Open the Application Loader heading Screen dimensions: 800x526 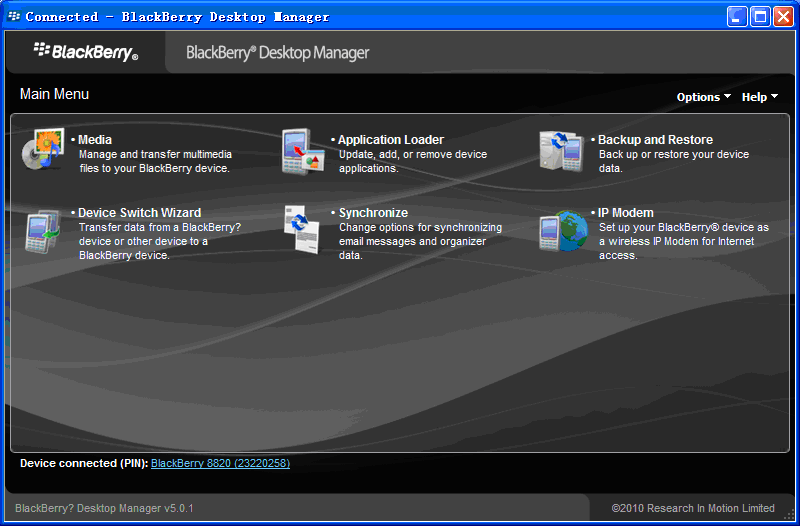click(391, 139)
